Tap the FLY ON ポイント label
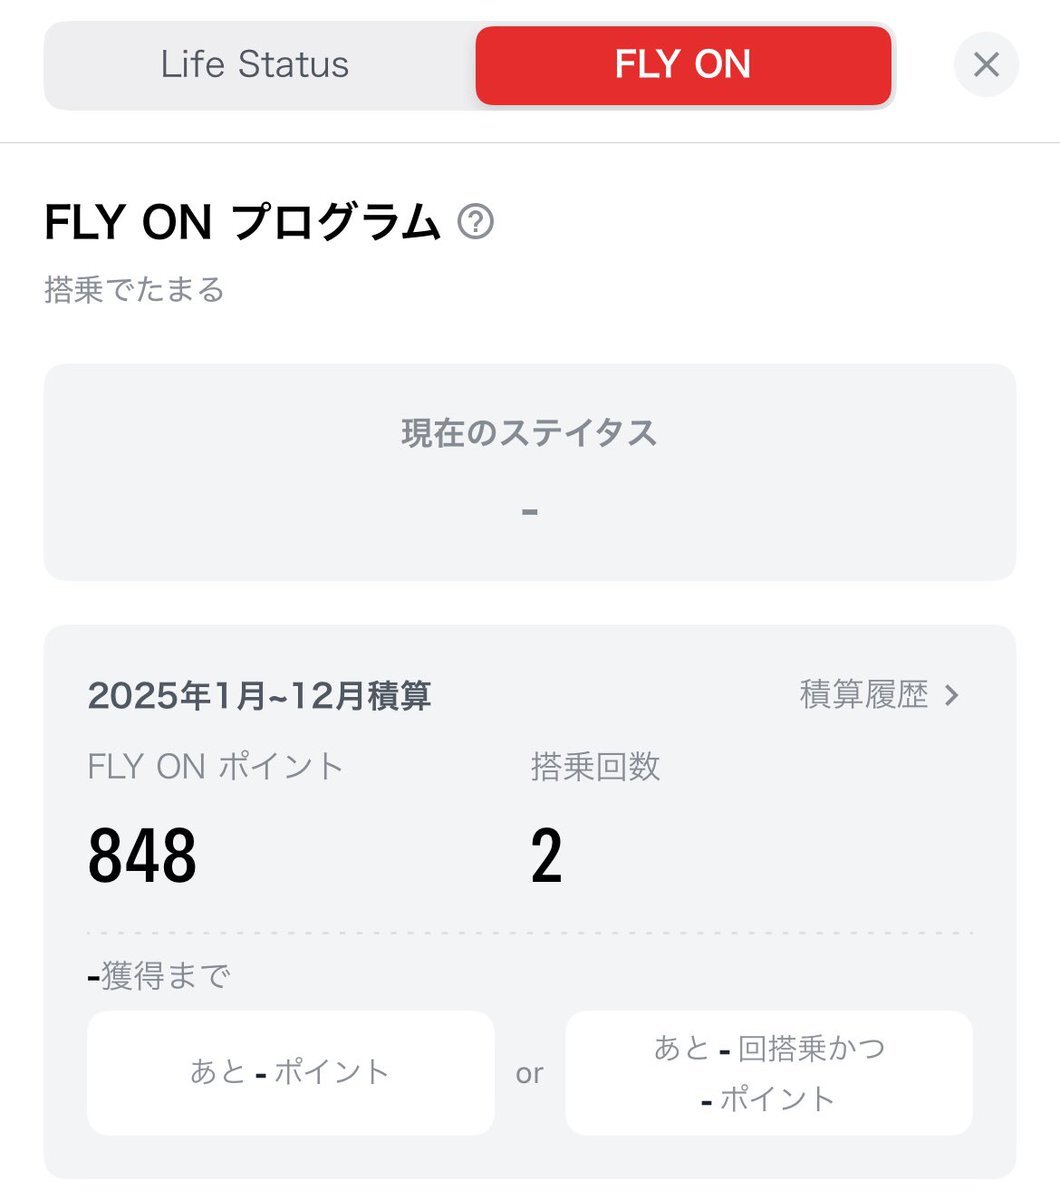This screenshot has width=1060, height=1200. [x=216, y=767]
